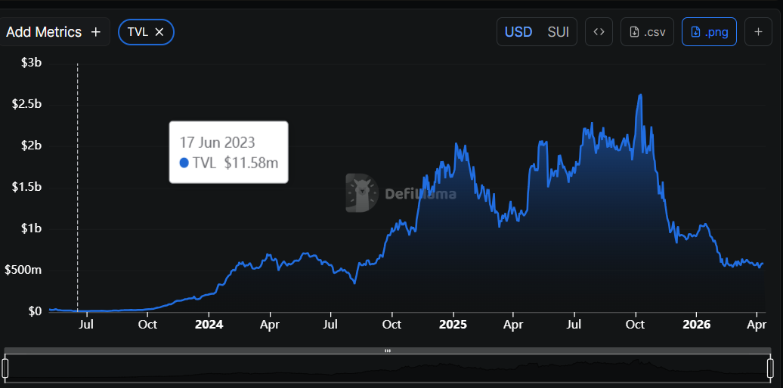The height and width of the screenshot is (388, 783).
Task: Click the $500m y-axis label
Action: [x=23, y=270]
